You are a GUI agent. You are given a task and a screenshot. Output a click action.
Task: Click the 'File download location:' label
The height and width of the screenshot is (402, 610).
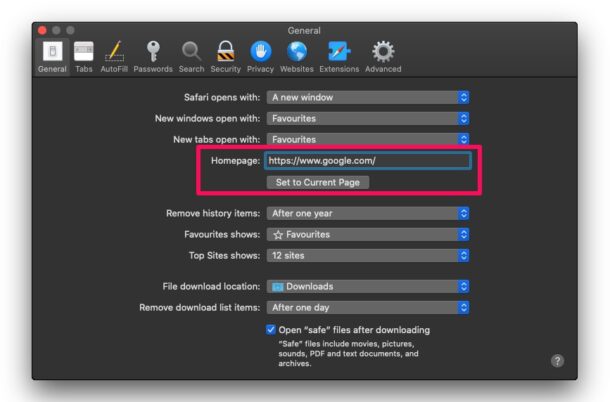click(211, 286)
